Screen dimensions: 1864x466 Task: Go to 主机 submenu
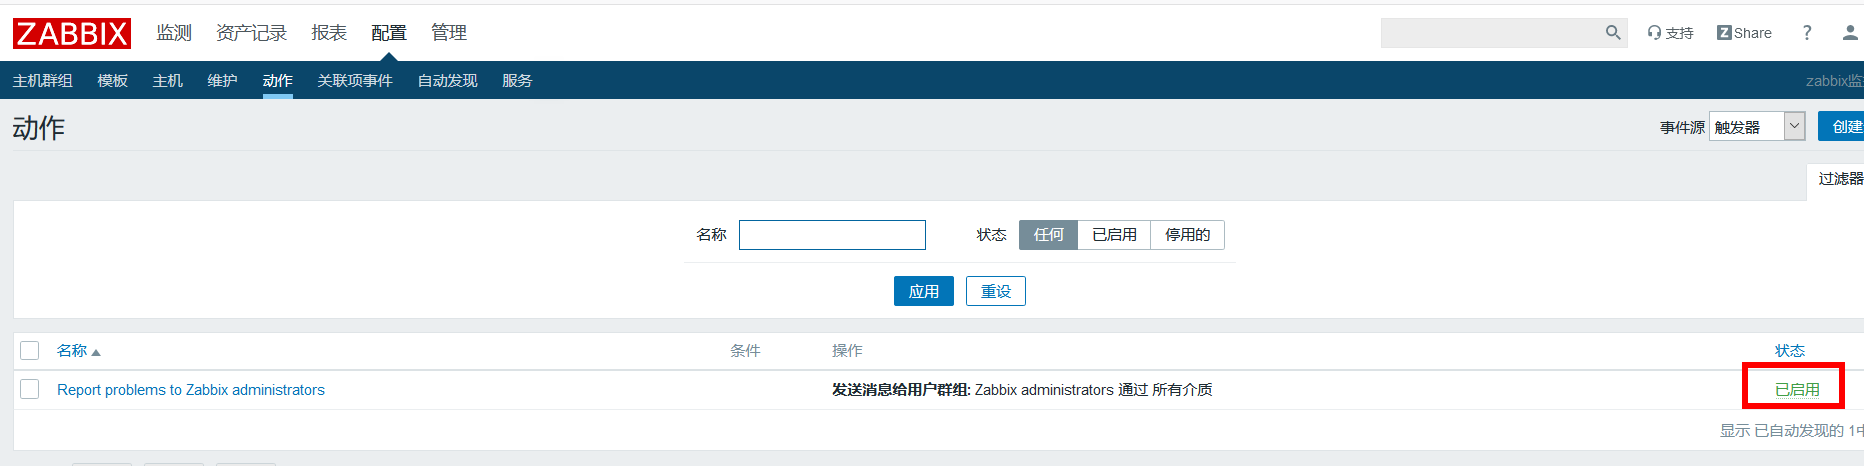[167, 80]
